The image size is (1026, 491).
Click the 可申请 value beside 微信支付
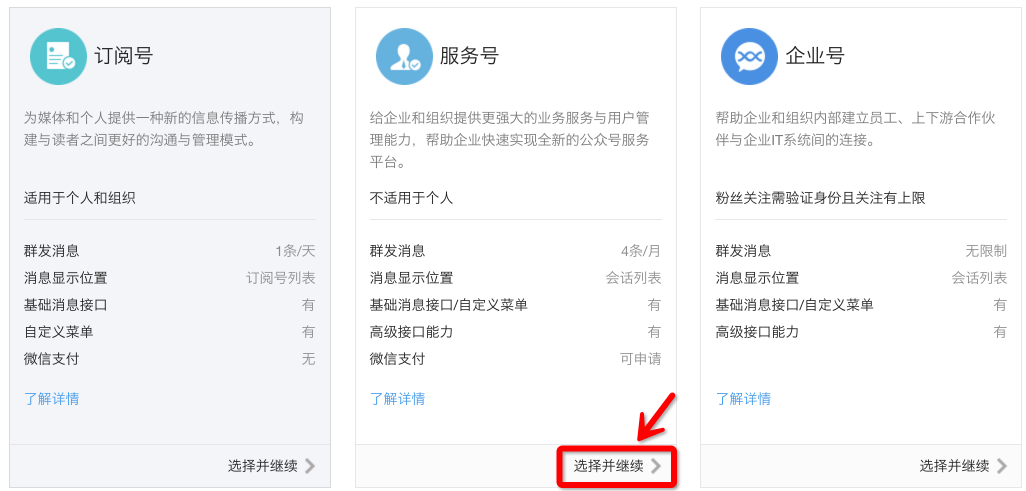pyautogui.click(x=640, y=359)
